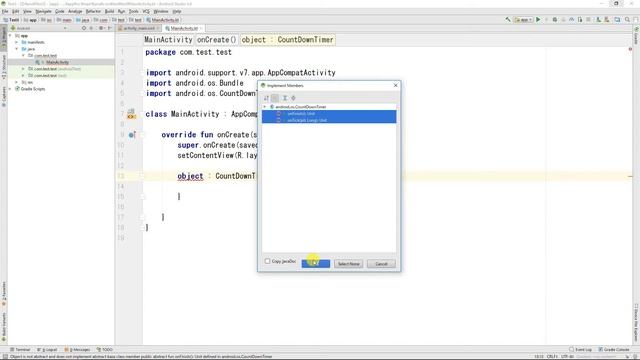
Task: Open the Navigate menu
Action: [43, 11]
